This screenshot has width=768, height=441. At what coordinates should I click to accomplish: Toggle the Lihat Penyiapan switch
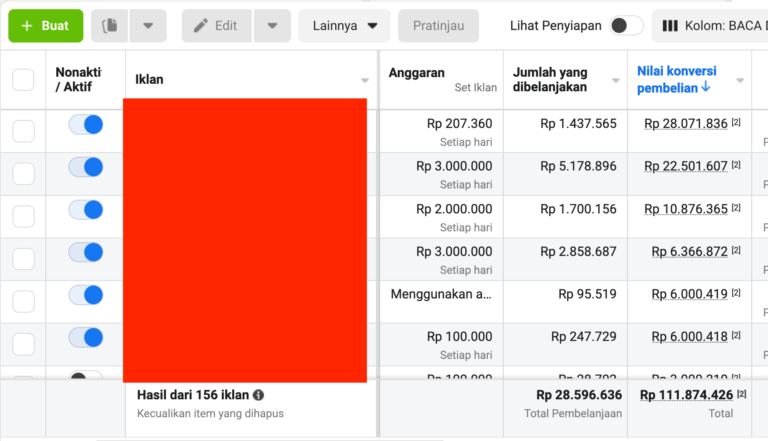[626, 25]
